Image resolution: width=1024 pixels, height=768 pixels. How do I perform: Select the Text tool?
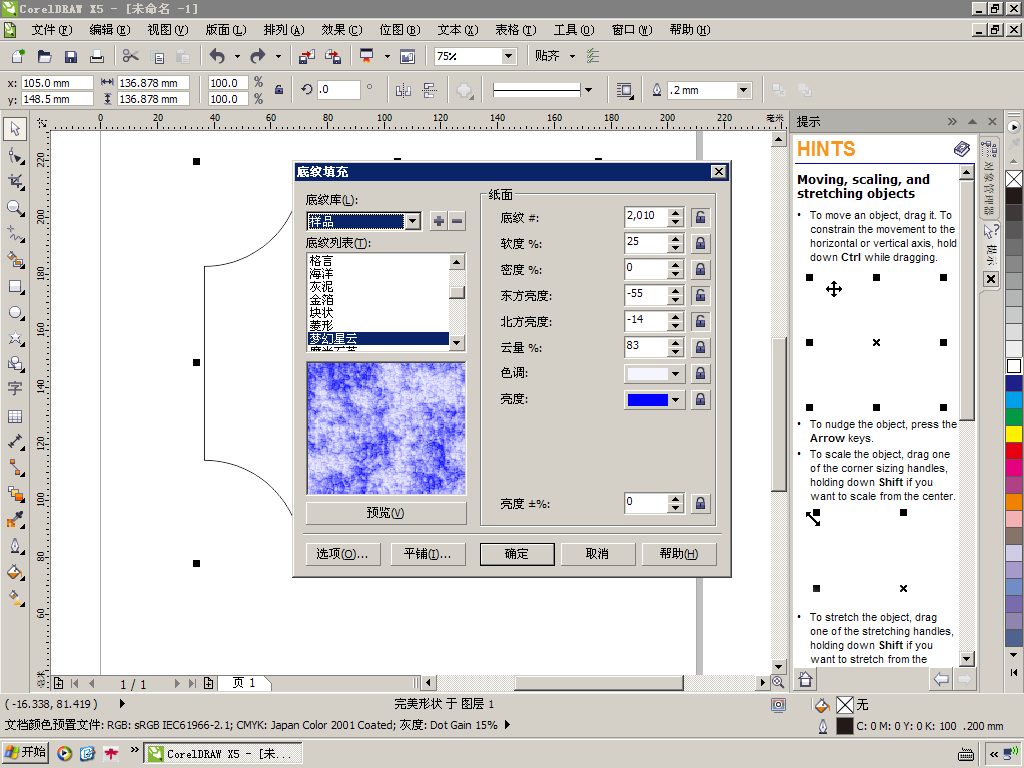(x=16, y=389)
